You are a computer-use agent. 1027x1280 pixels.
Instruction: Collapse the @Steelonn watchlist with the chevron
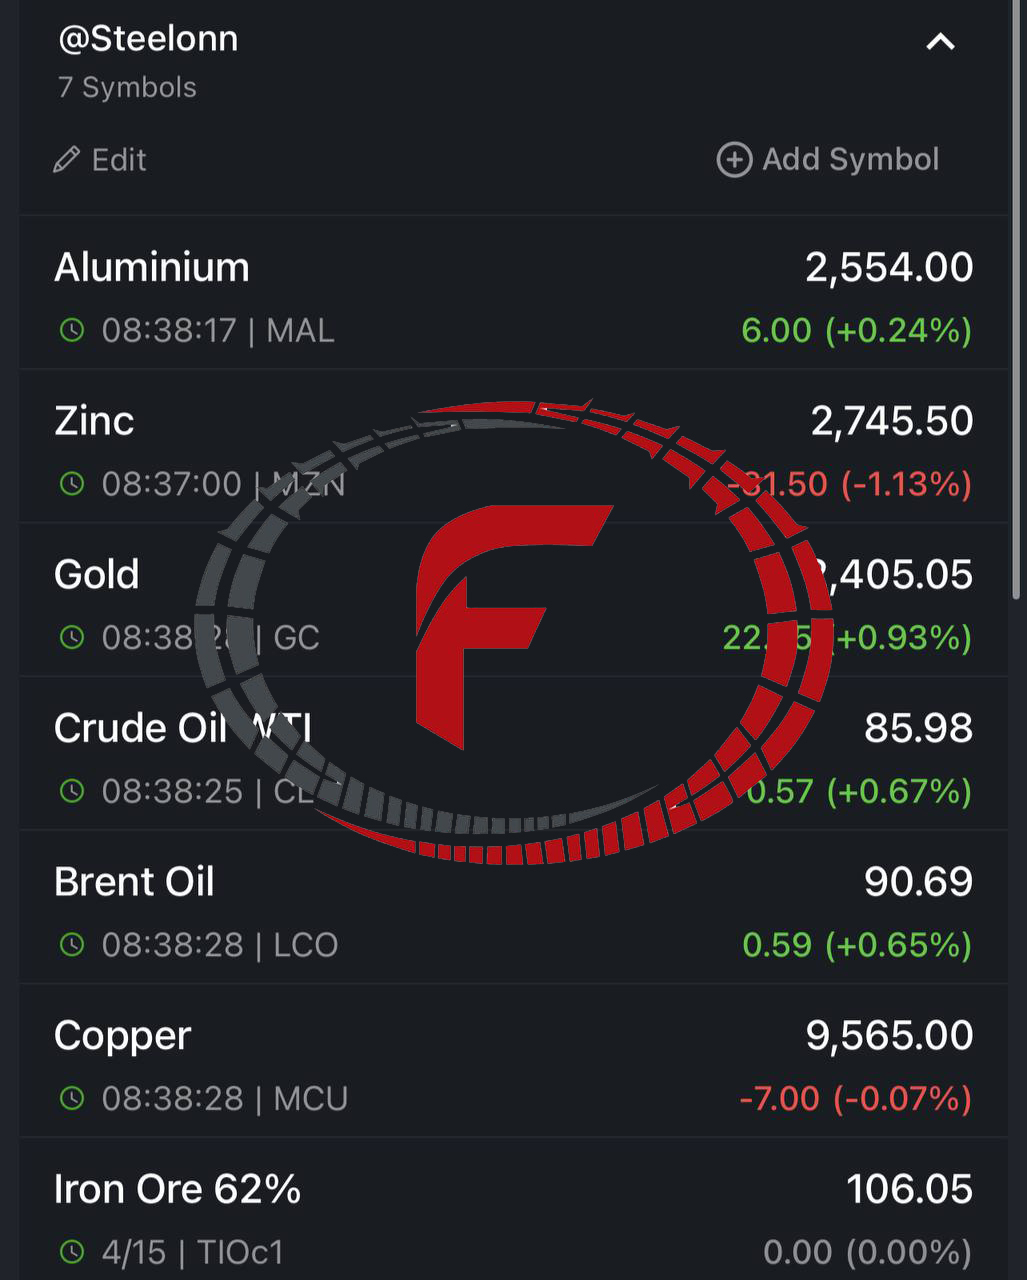point(940,42)
